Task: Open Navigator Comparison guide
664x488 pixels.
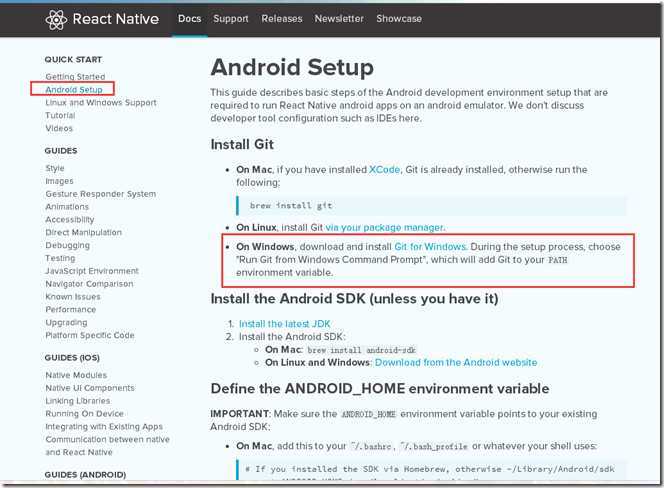Action: pos(89,284)
